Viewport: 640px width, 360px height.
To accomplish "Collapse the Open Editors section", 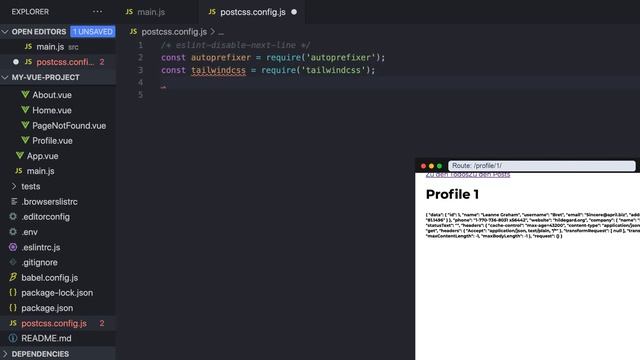I will point(5,31).
